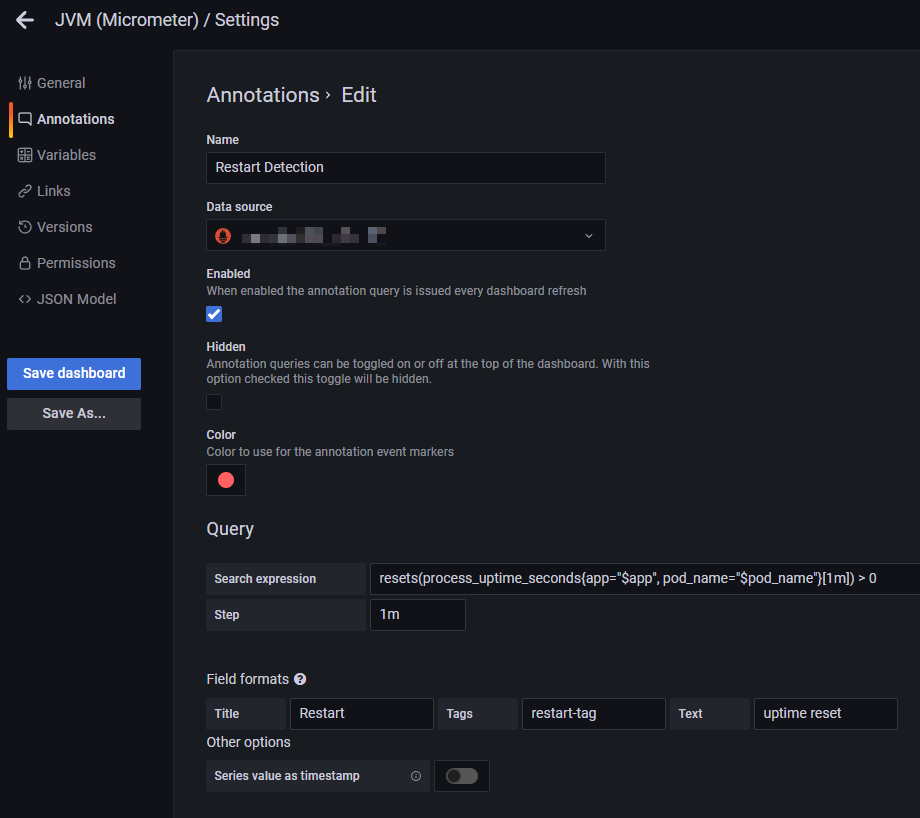Image resolution: width=920 pixels, height=818 pixels.
Task: Click the Field formats help icon
Action: pos(300,680)
